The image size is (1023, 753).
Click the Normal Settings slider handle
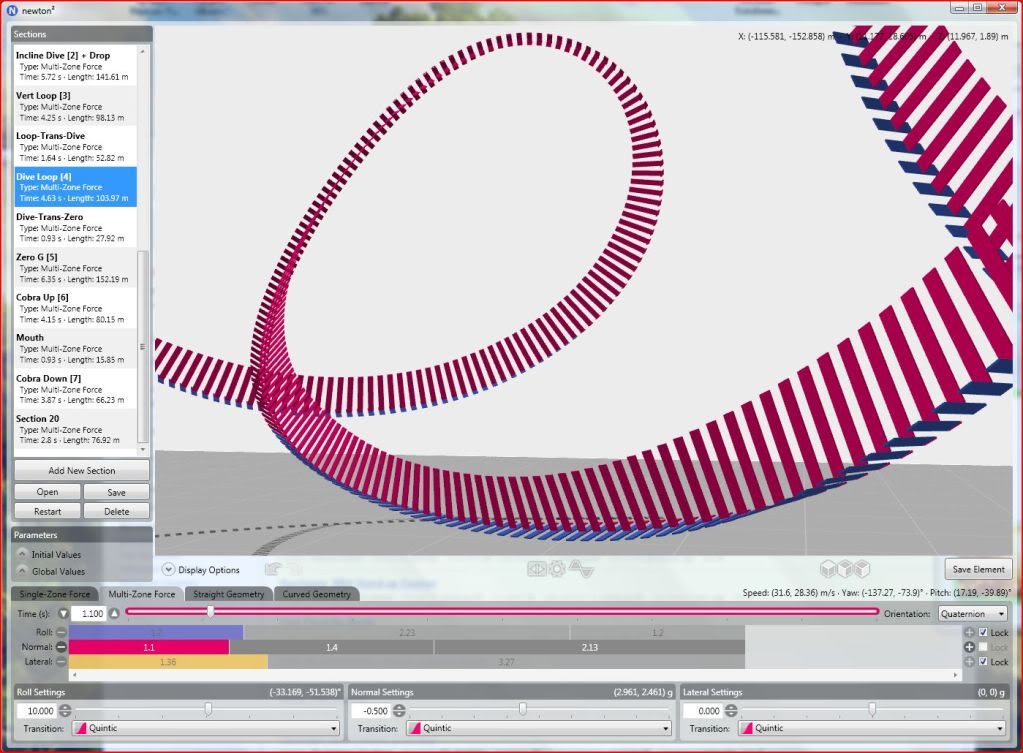click(x=523, y=709)
